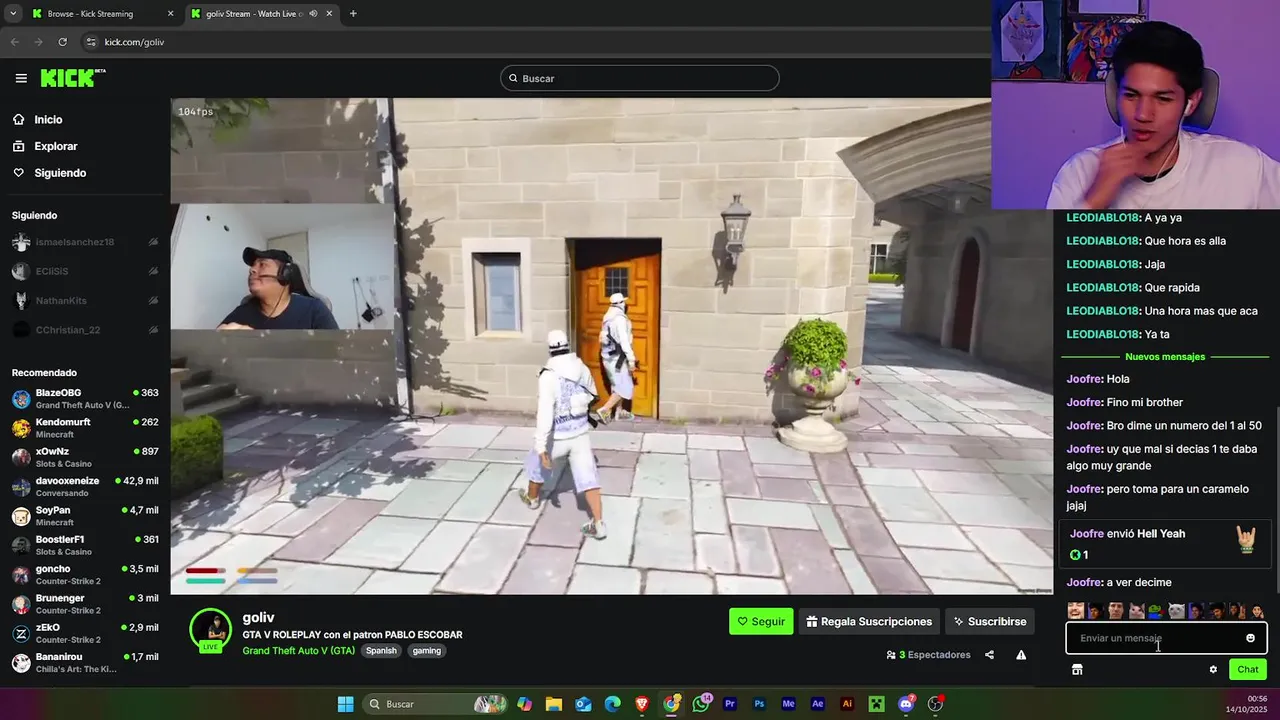Click the green Seguir button
This screenshot has height=720, width=1280.
(761, 621)
